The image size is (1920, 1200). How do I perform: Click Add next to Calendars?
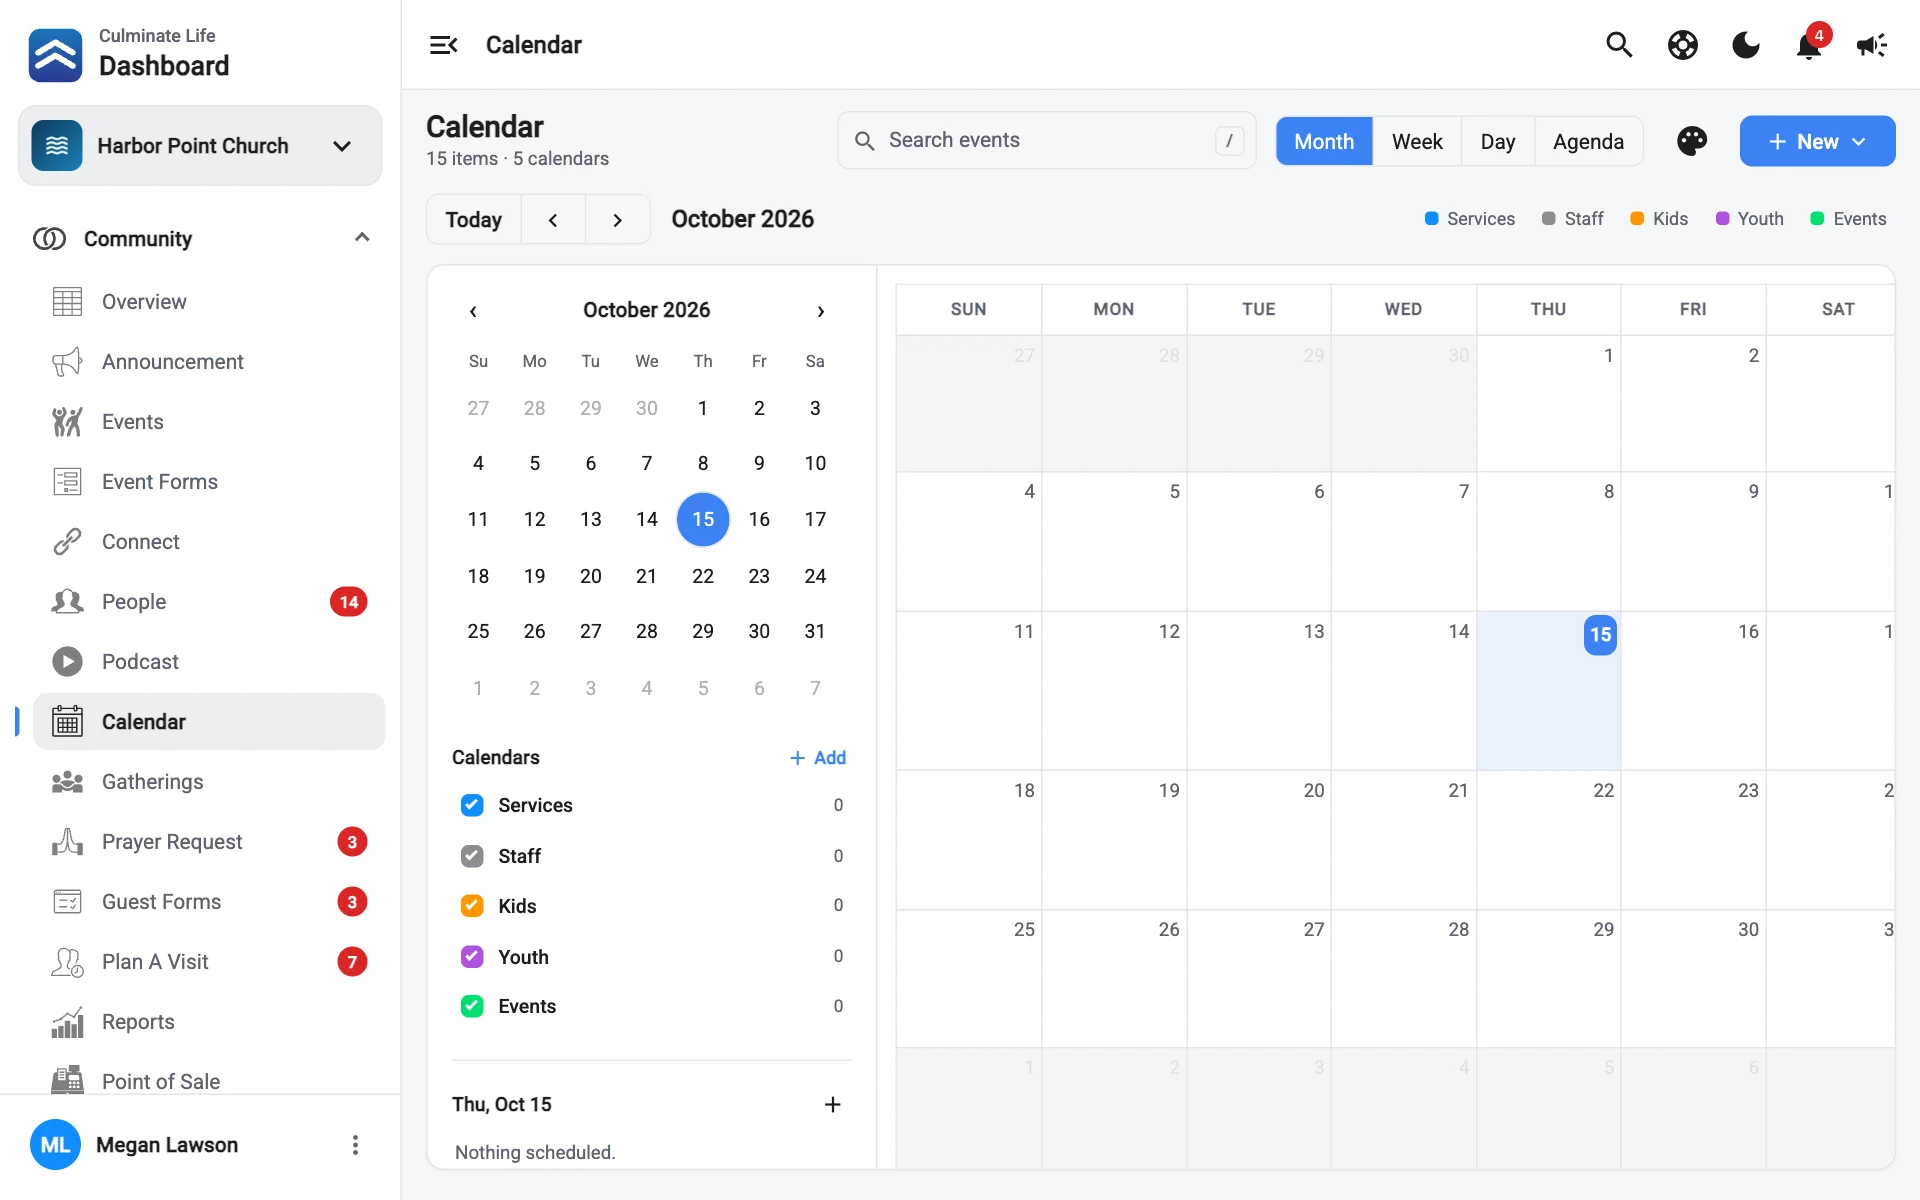pos(818,758)
